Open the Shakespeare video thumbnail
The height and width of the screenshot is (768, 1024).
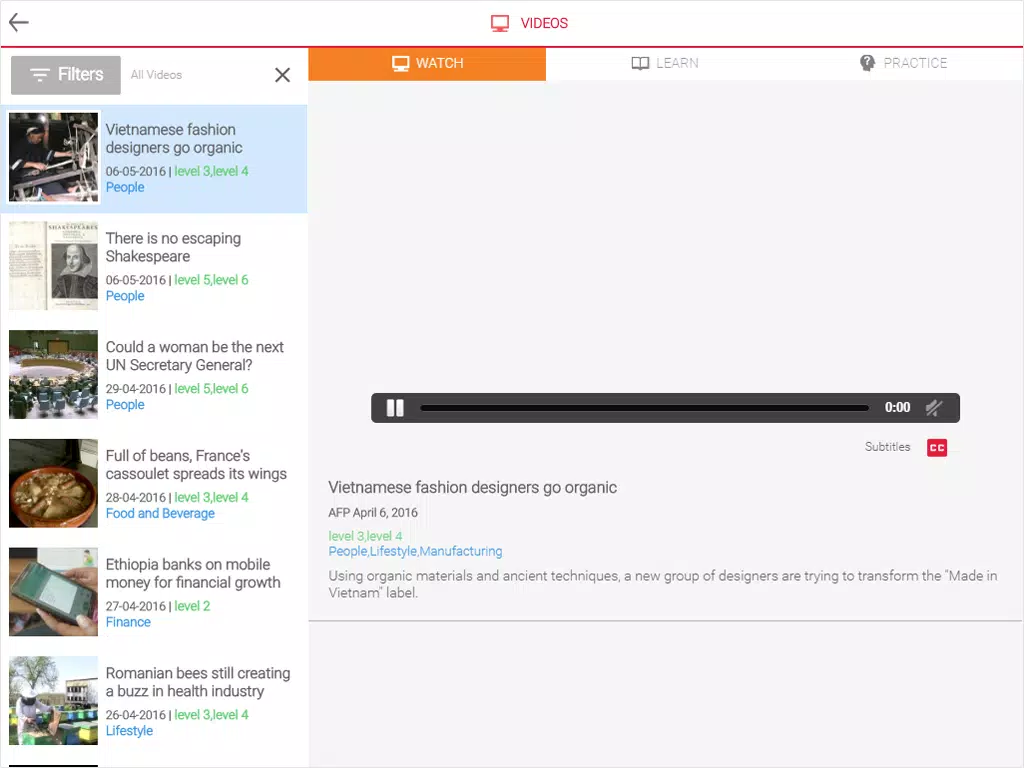coord(54,266)
